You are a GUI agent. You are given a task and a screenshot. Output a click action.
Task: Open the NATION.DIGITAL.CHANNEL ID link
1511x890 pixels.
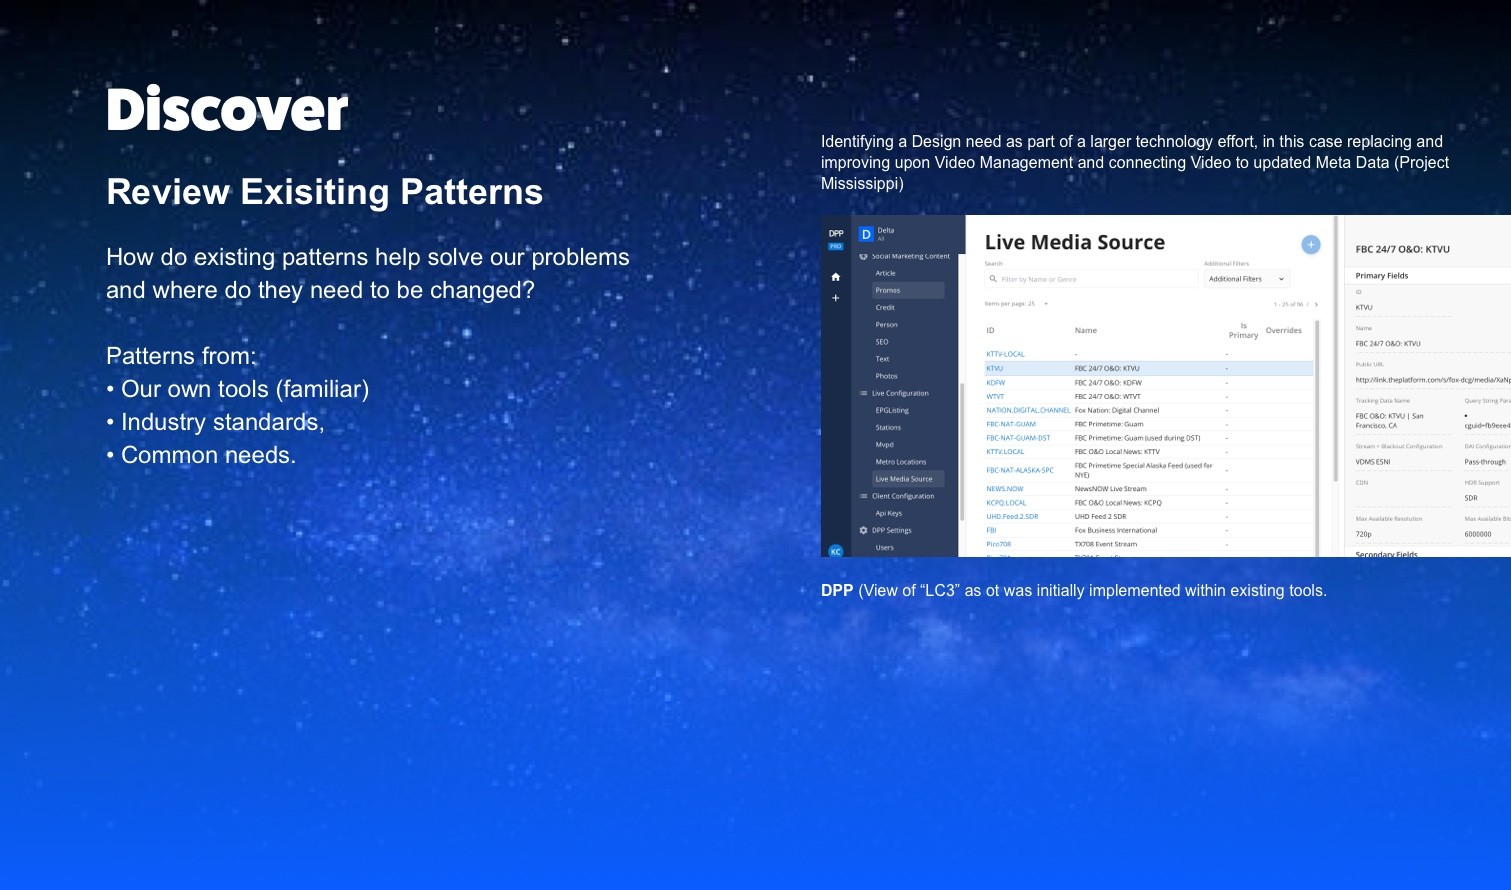1028,410
